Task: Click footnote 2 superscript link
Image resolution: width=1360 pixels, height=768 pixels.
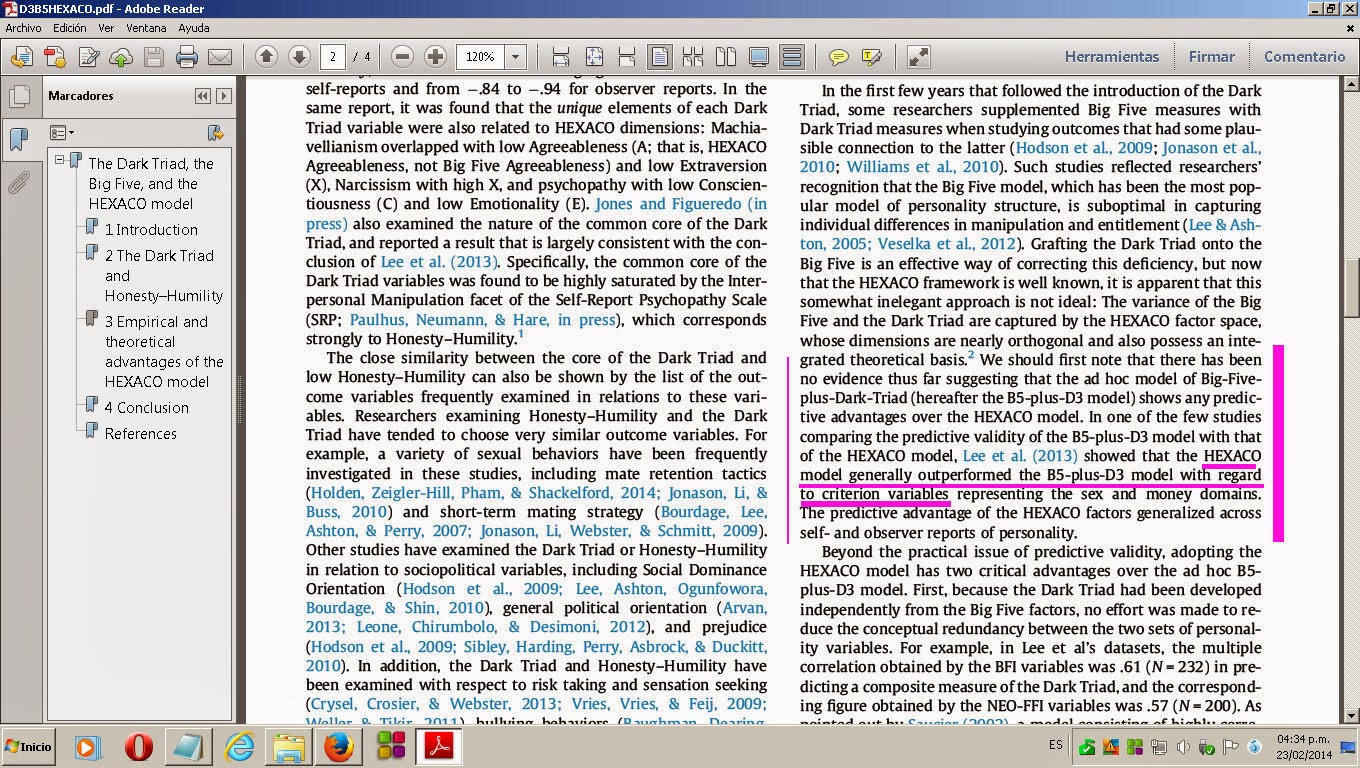Action: [970, 356]
